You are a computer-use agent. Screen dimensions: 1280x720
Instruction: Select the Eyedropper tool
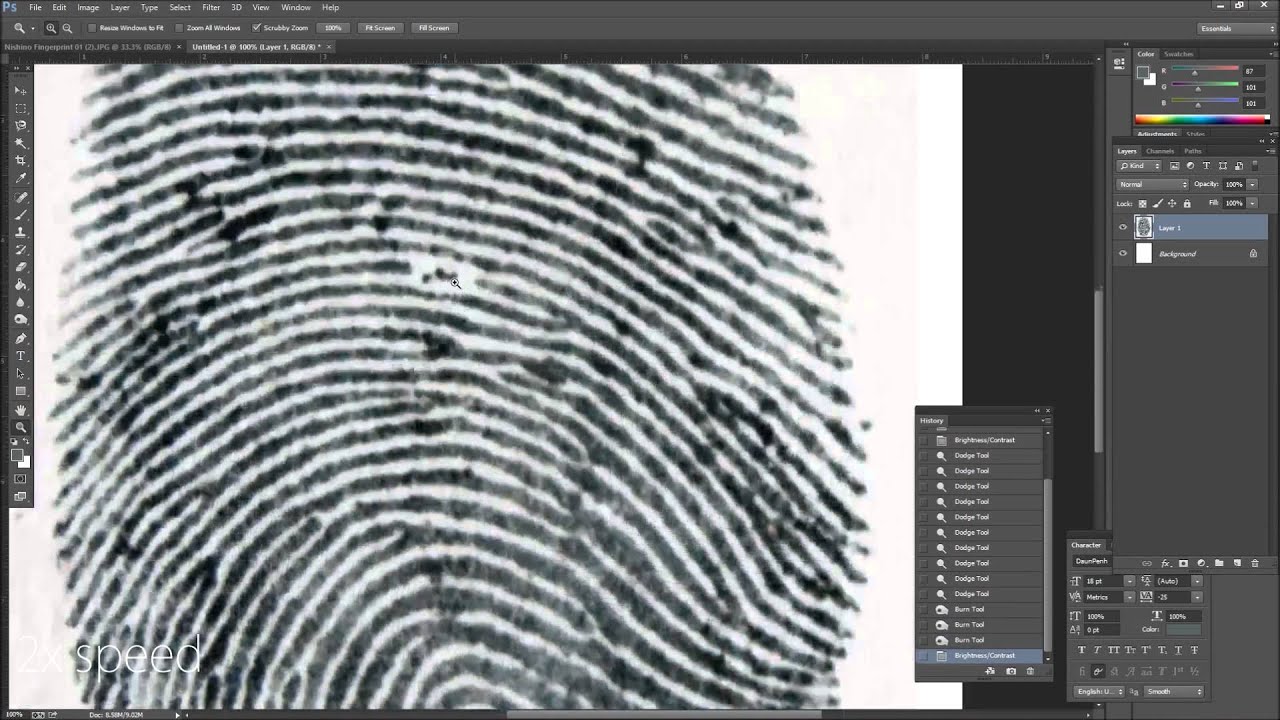click(x=21, y=179)
